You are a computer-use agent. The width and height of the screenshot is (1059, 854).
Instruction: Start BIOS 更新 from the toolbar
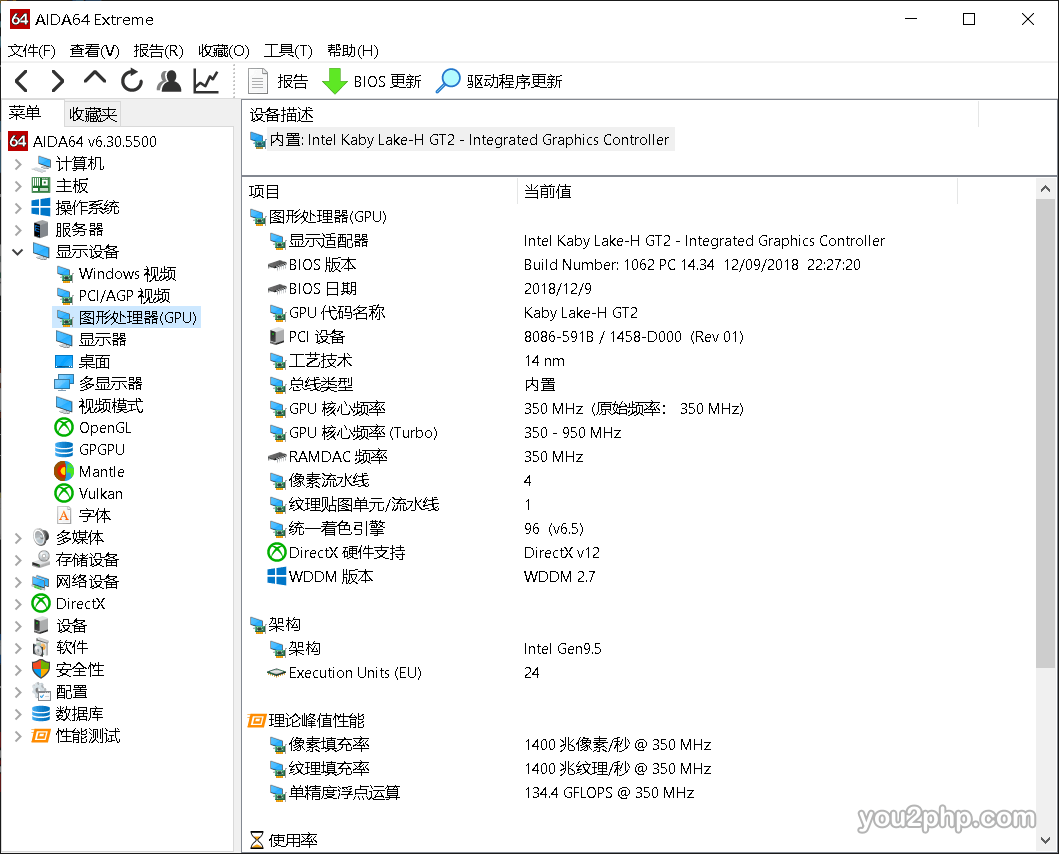pyautogui.click(x=371, y=81)
